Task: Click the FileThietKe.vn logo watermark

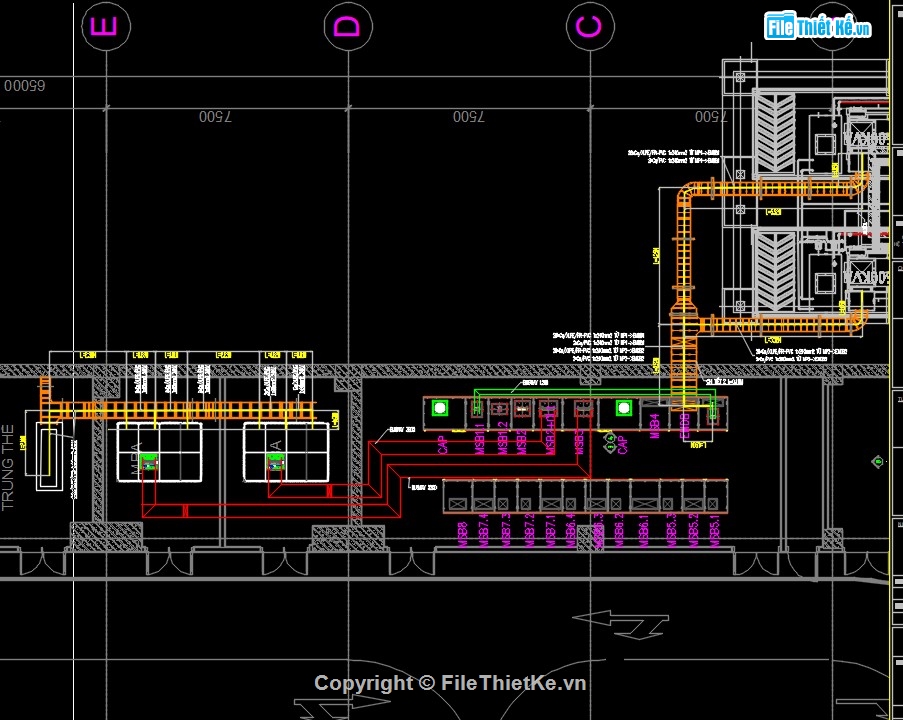Action: [817, 26]
